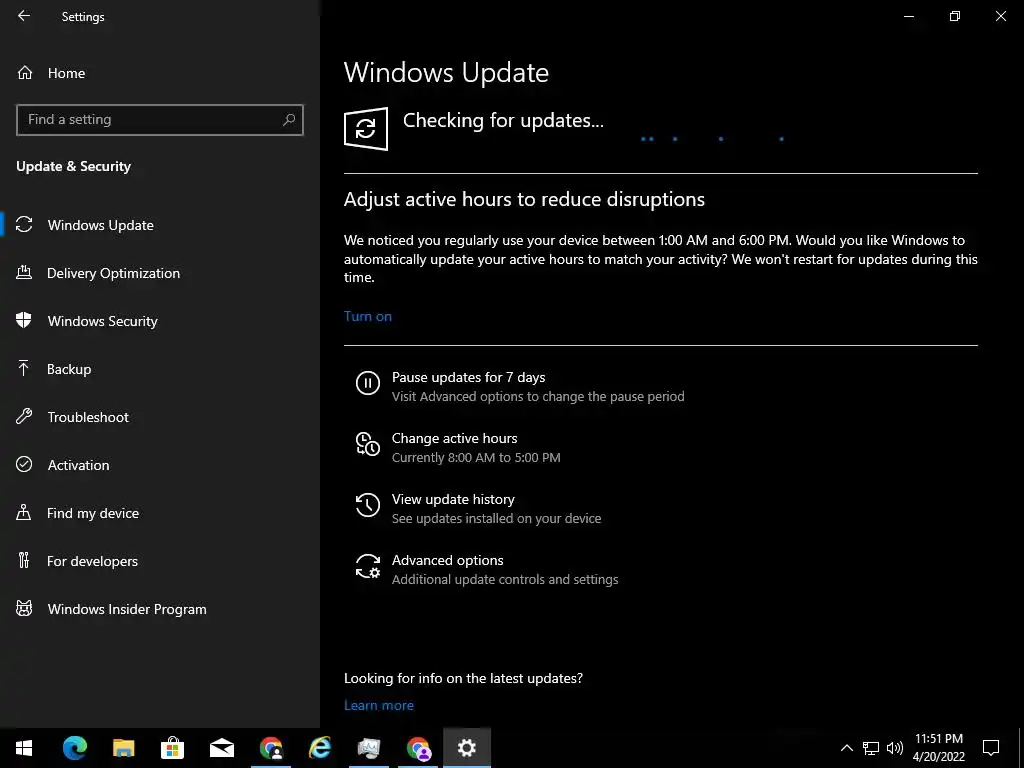The width and height of the screenshot is (1024, 768).
Task: Click the Checking for updates status text
Action: tap(503, 120)
